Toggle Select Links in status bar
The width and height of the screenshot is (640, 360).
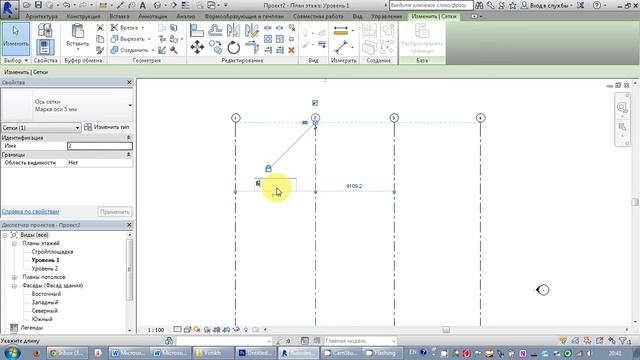(564, 340)
